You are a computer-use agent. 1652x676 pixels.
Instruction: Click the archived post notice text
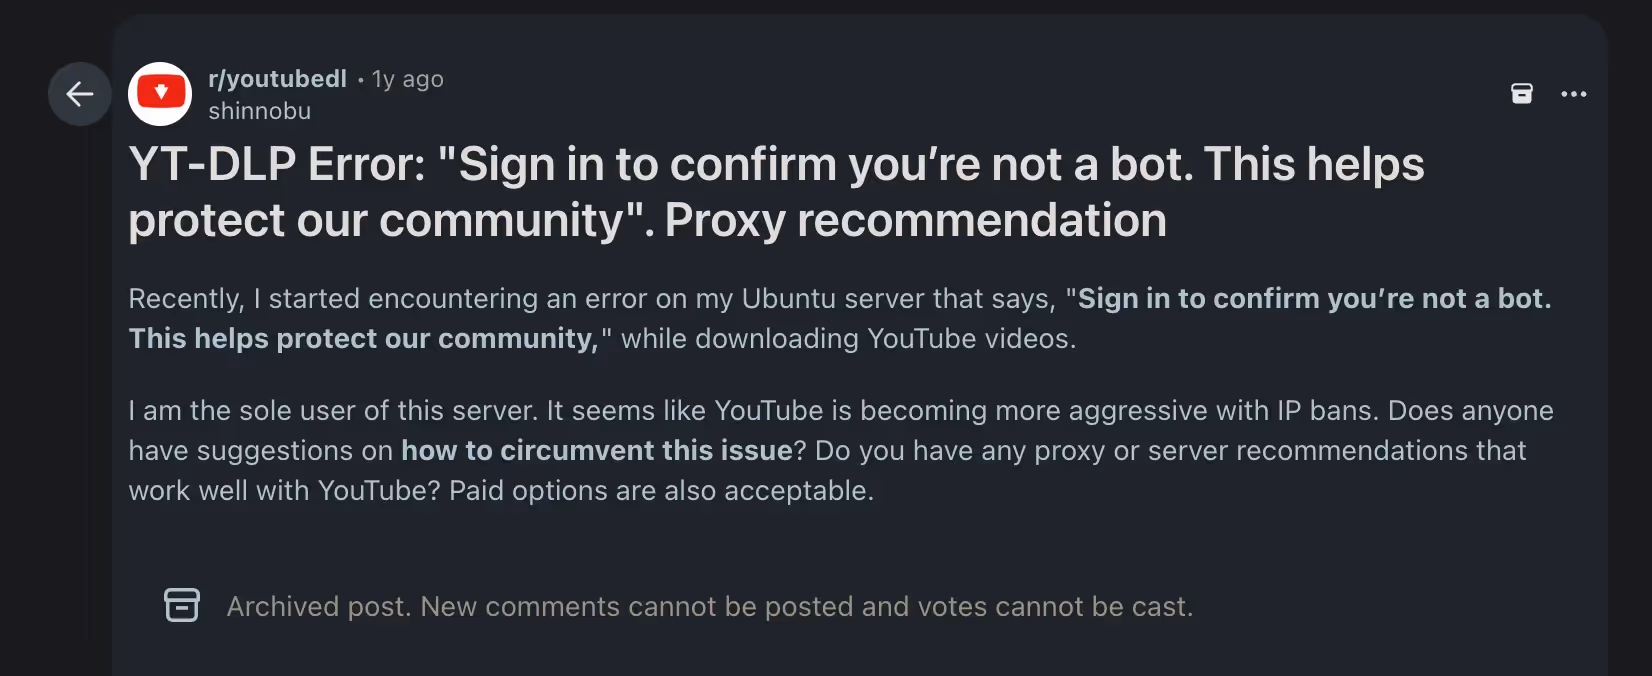point(708,605)
